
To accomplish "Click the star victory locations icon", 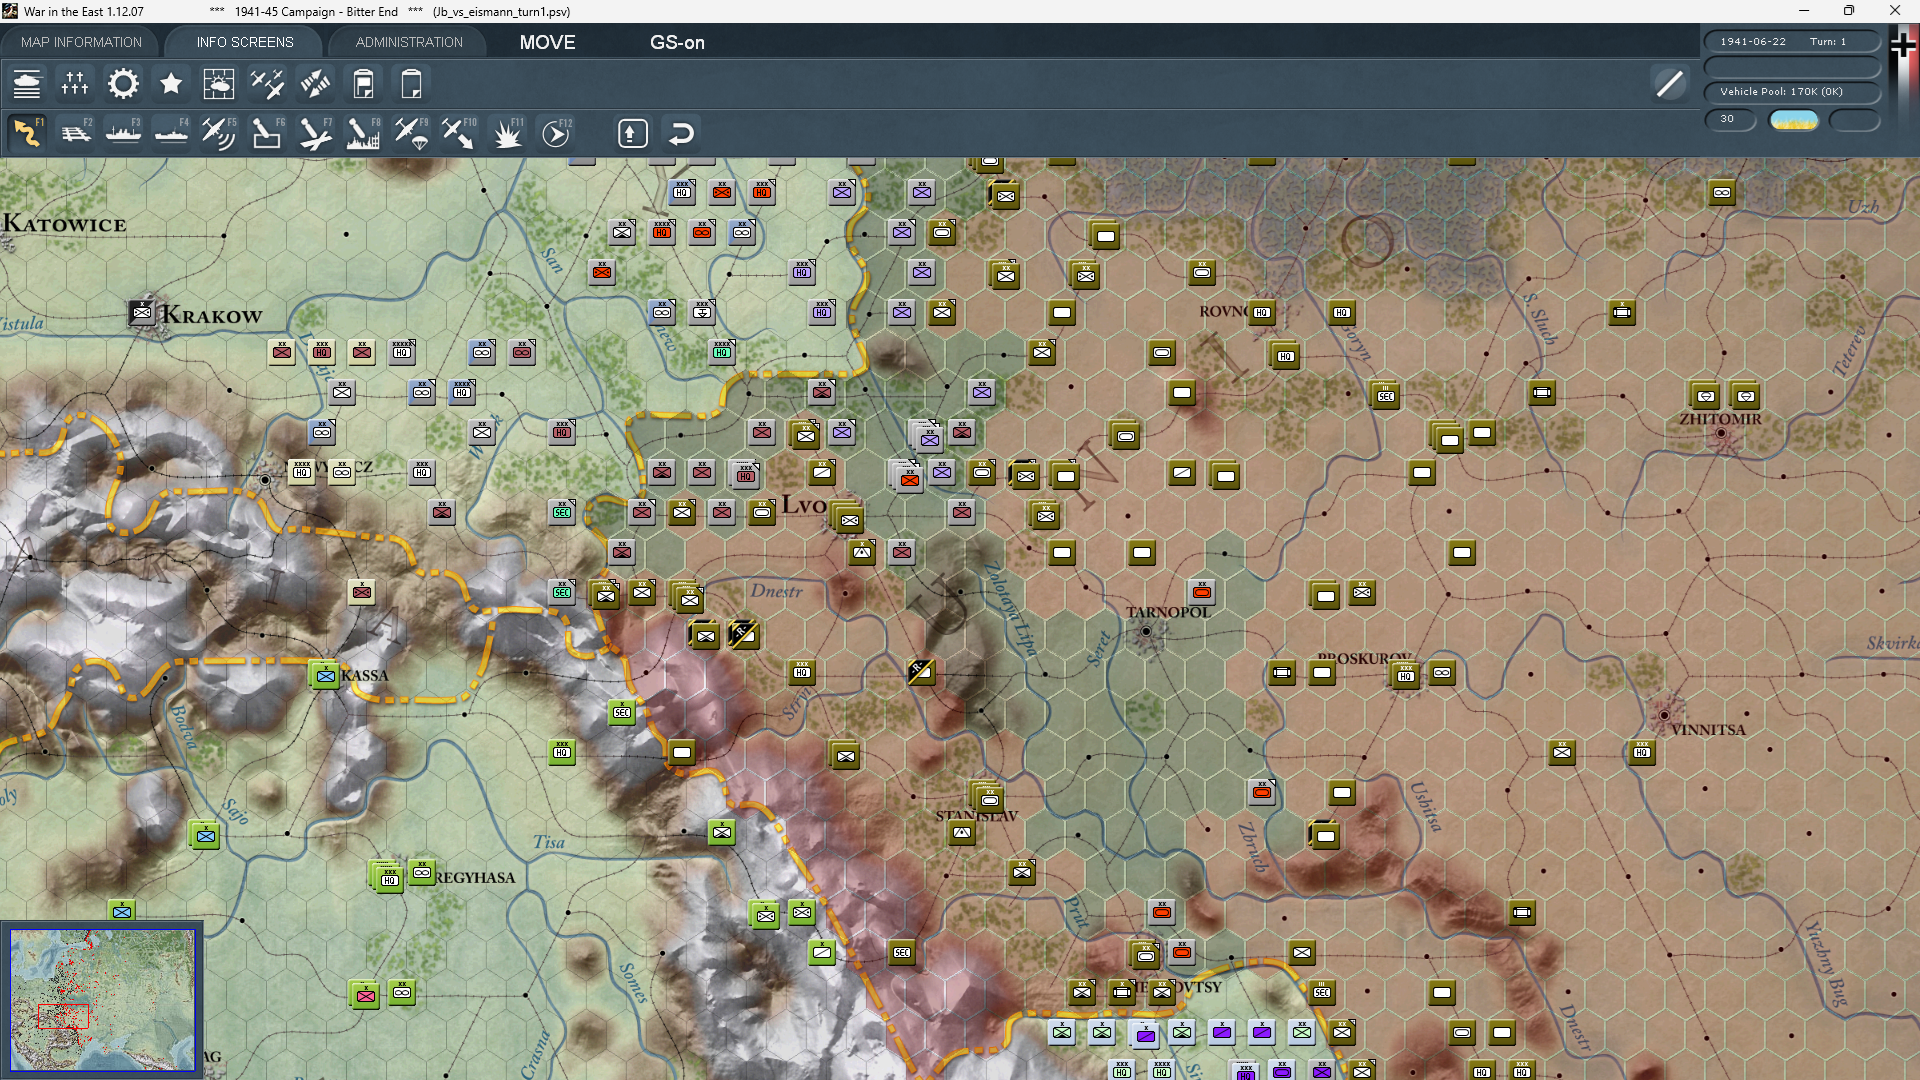I will pos(171,84).
